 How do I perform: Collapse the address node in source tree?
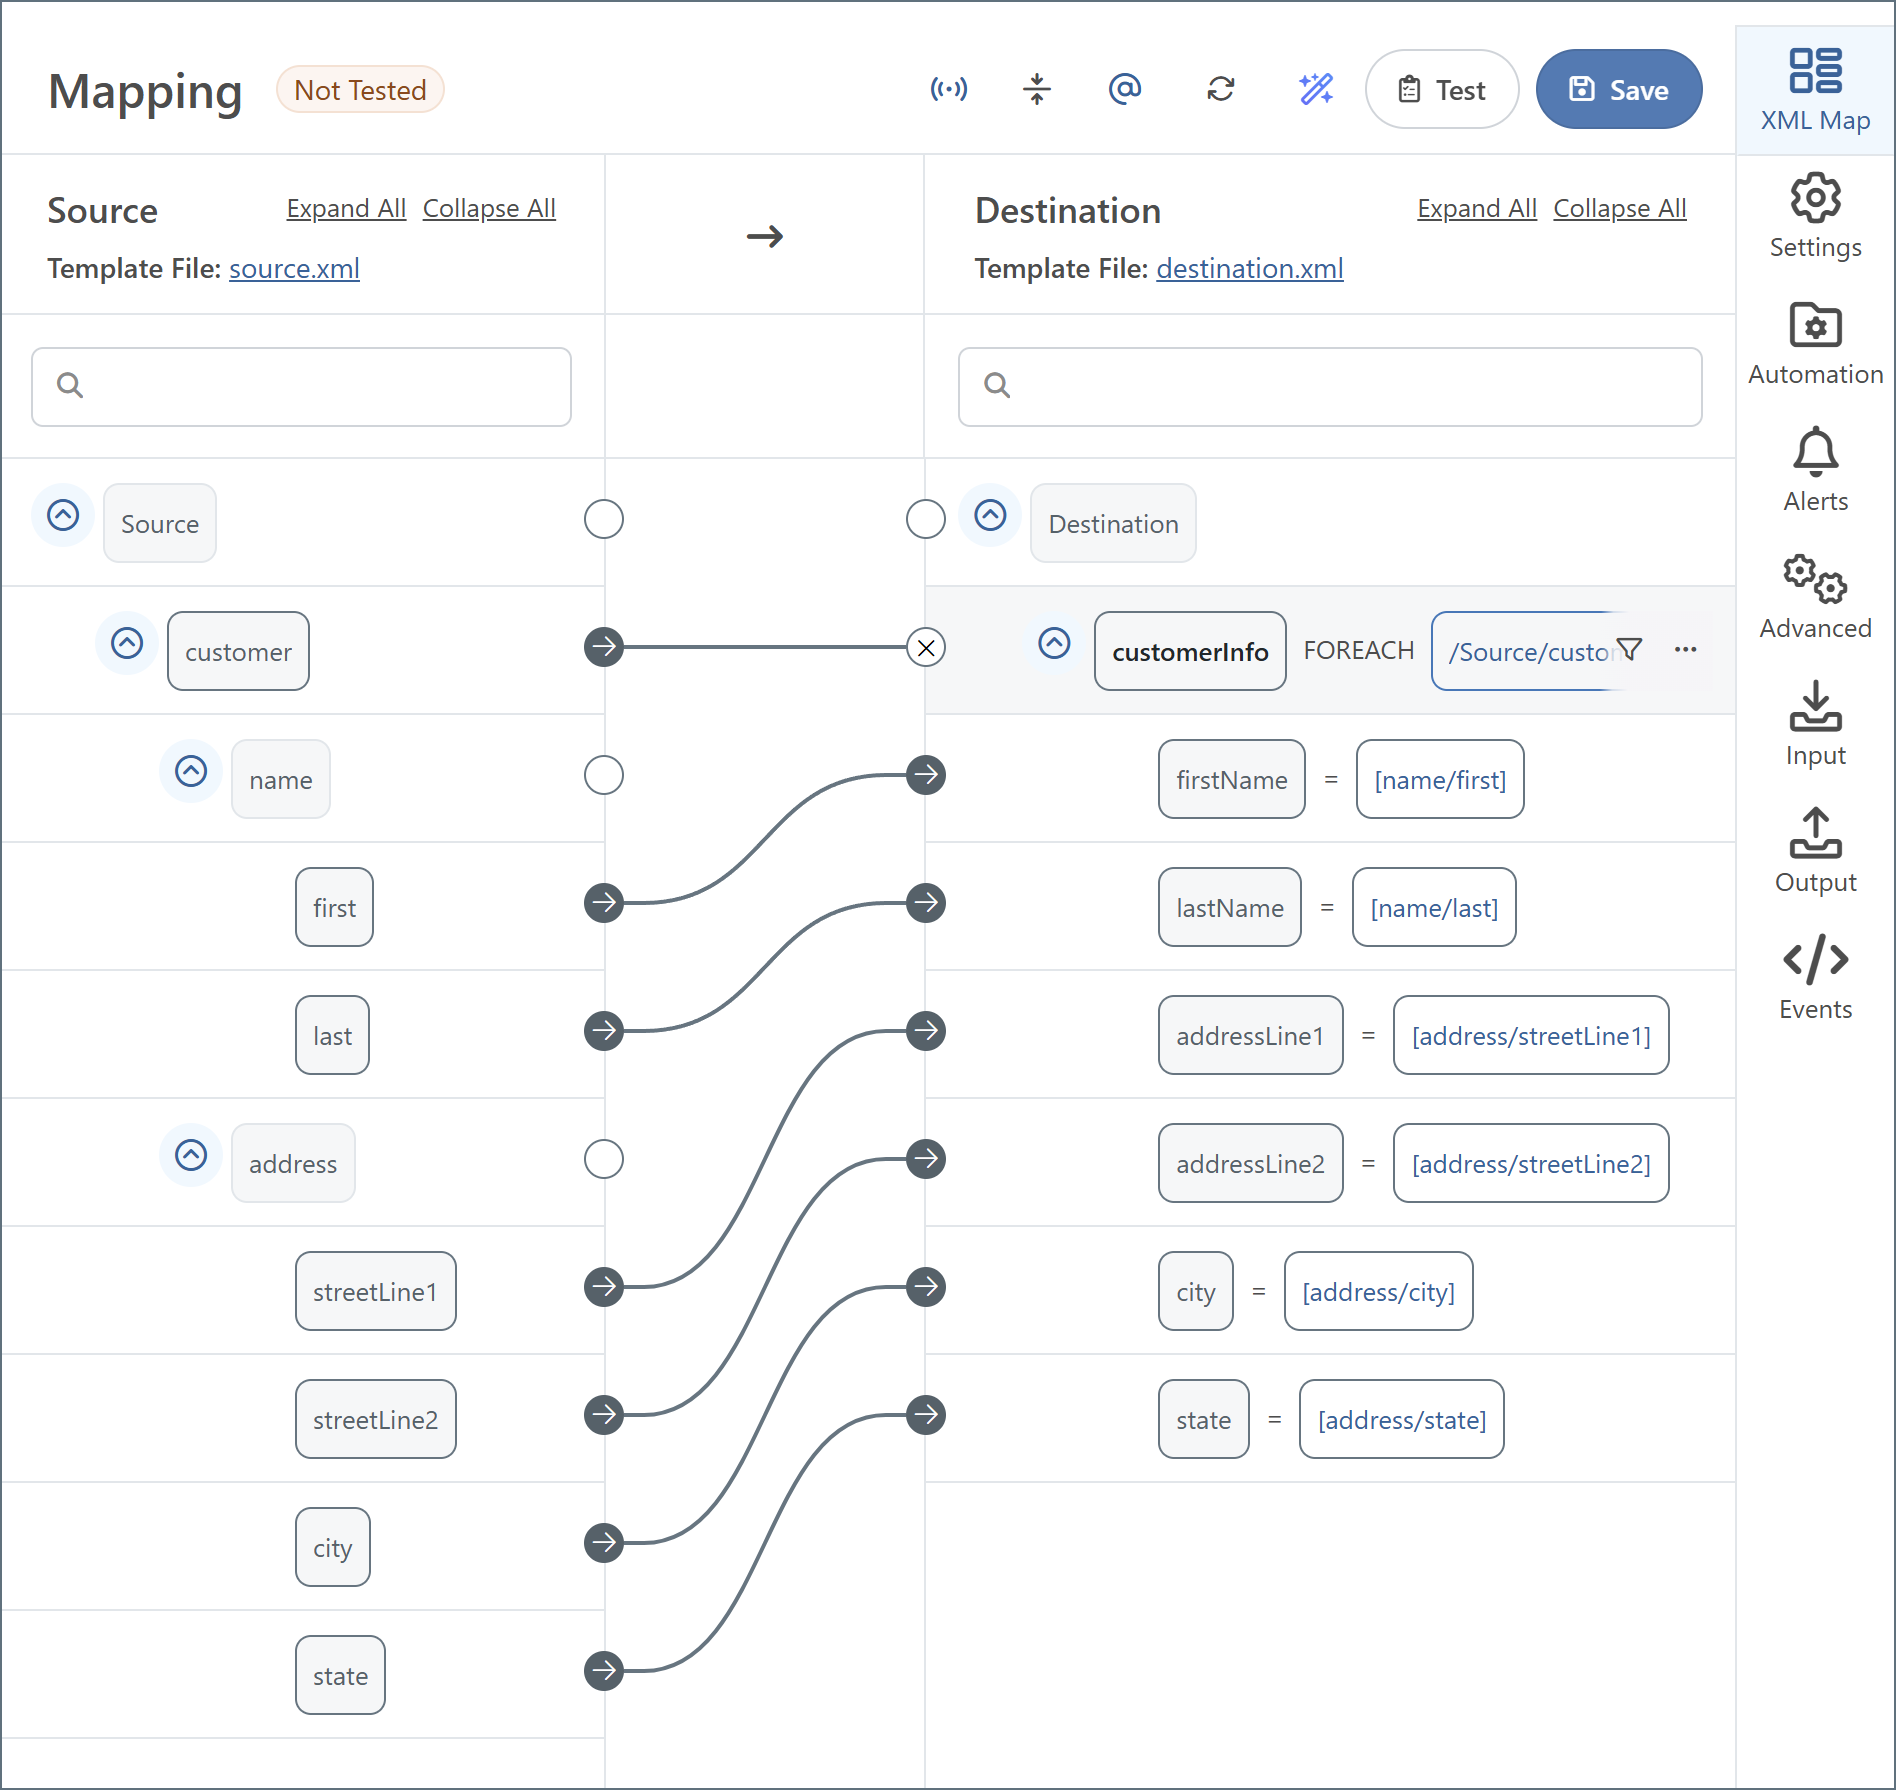point(191,1155)
